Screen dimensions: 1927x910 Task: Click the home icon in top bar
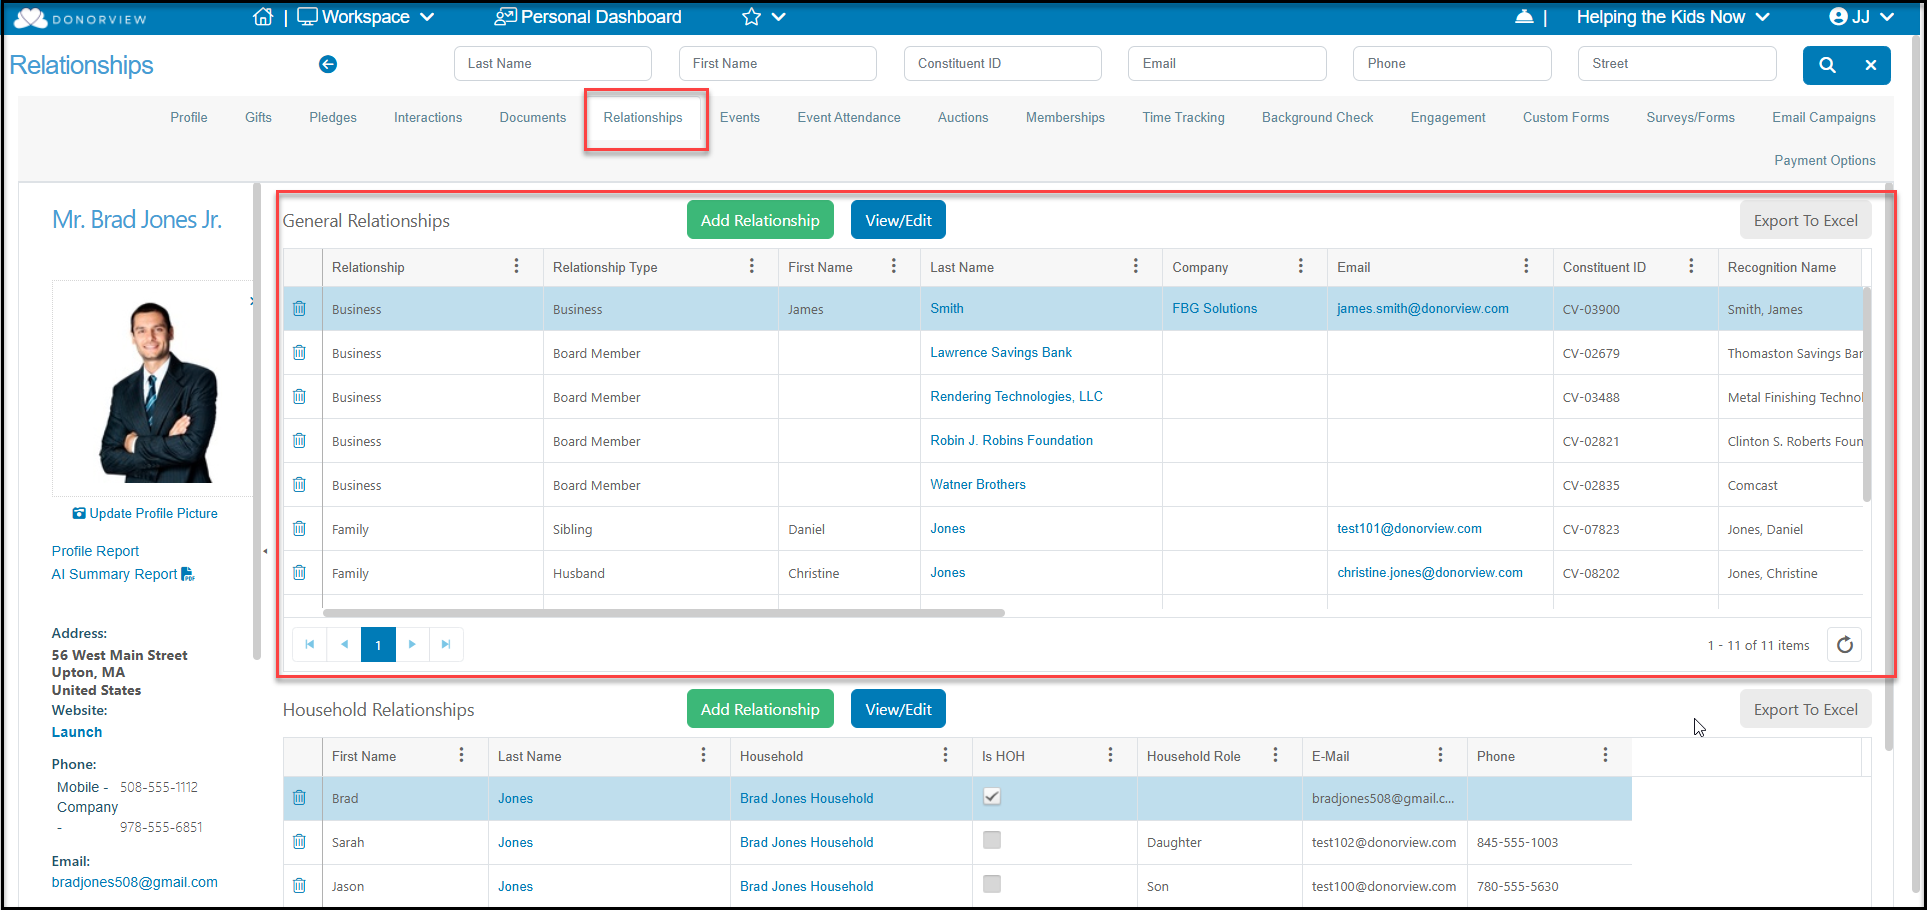point(263,17)
